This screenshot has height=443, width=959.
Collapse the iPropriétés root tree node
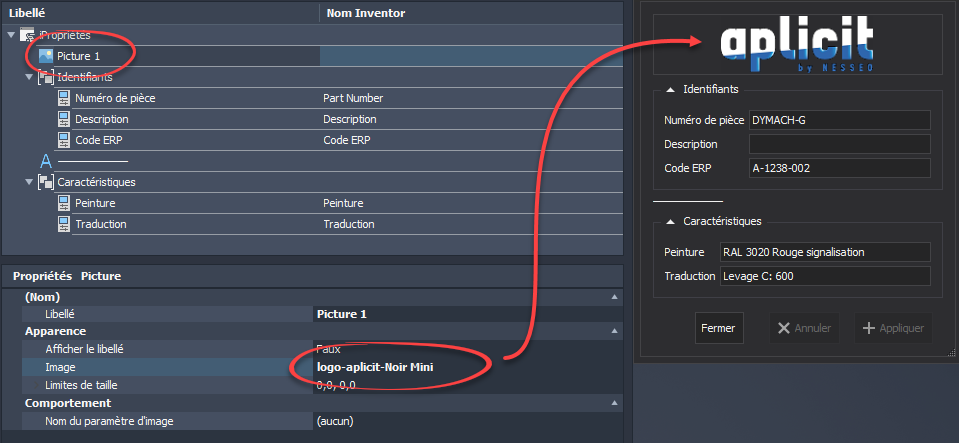click(11, 35)
